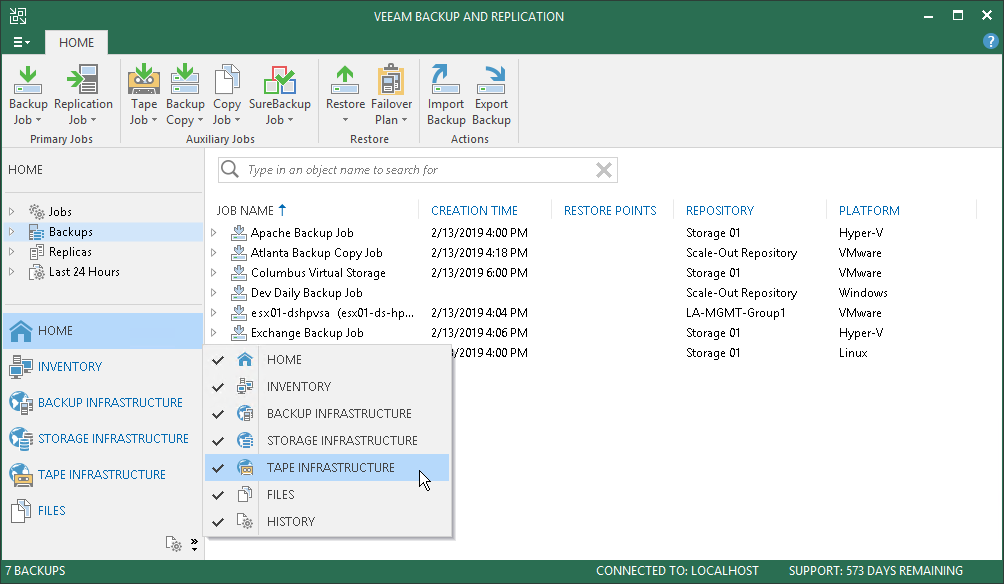1004x584 pixels.
Task: Sort by the Creation Time column header
Action: point(474,211)
